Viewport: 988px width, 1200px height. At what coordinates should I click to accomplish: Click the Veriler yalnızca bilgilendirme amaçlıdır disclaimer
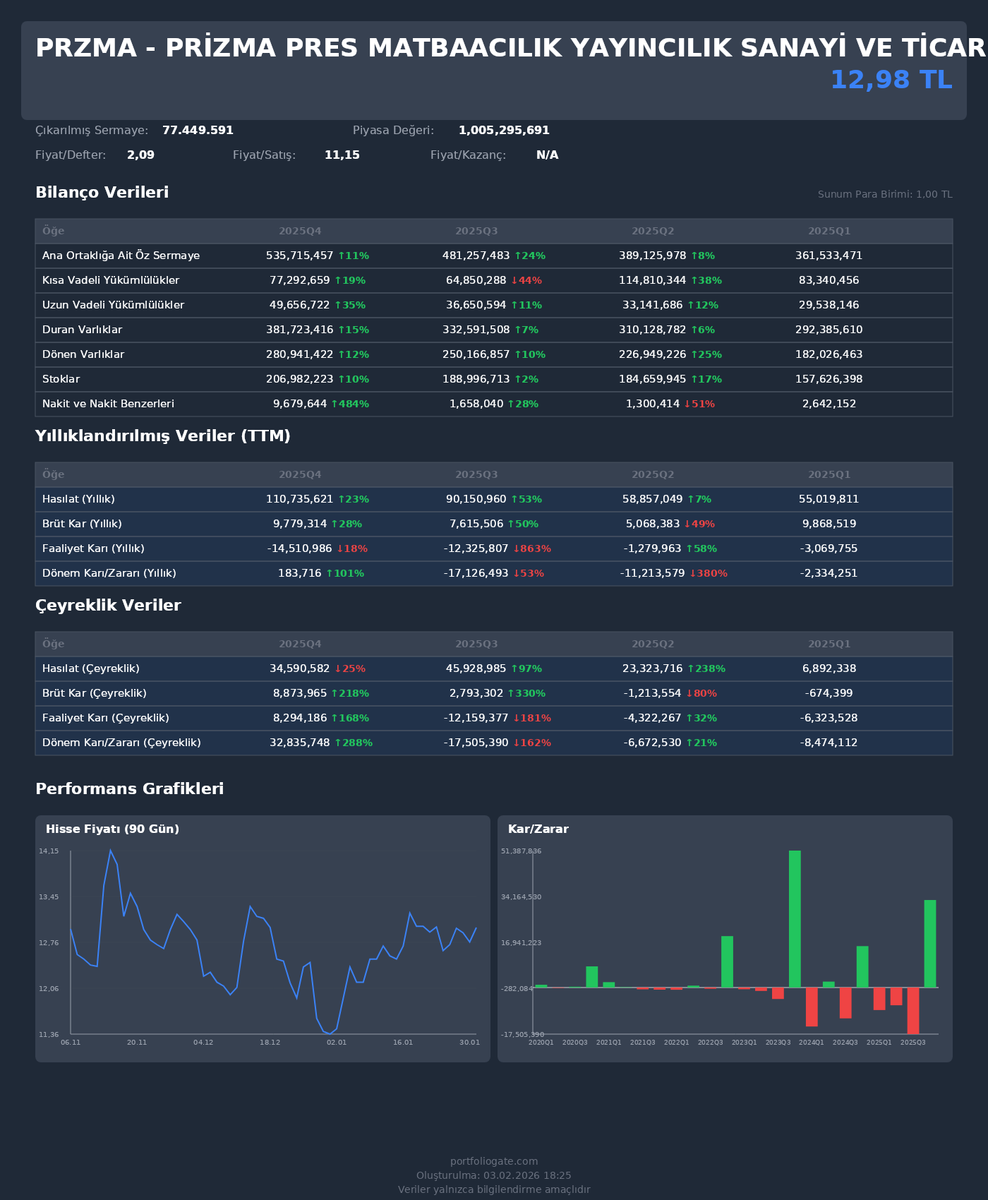tap(494, 1190)
